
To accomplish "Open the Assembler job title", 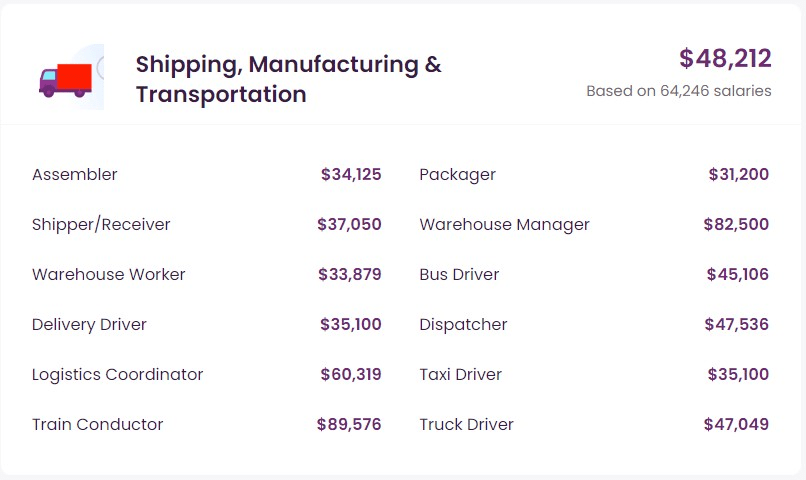I will (75, 175).
